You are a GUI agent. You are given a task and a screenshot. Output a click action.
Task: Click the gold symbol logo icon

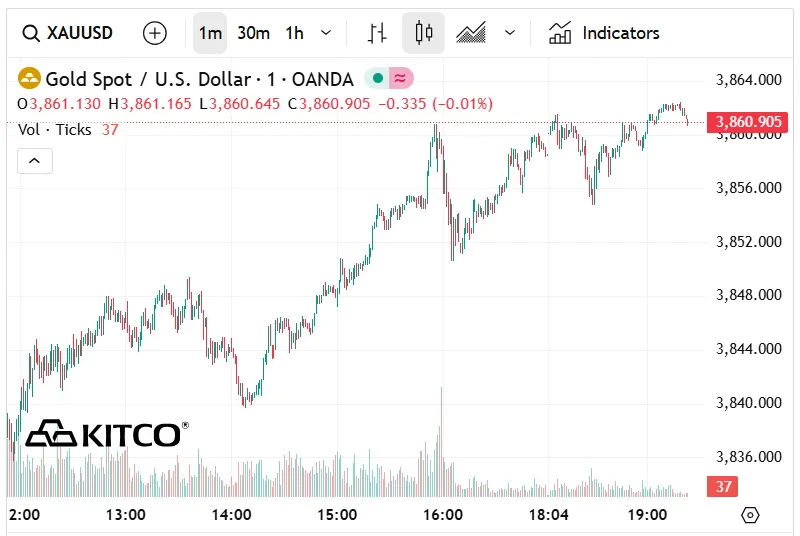(x=30, y=78)
